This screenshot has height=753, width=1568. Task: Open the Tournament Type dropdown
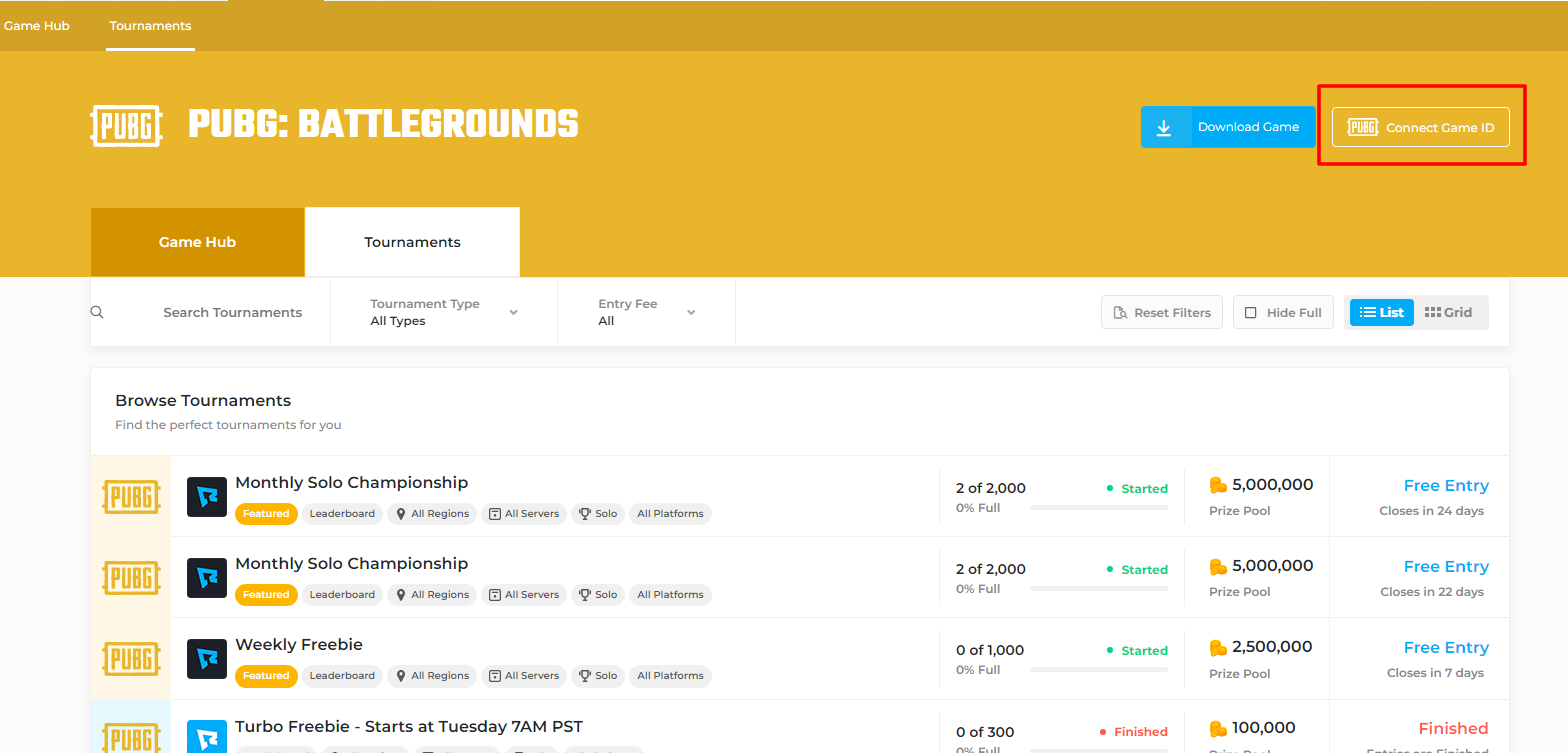coord(444,312)
